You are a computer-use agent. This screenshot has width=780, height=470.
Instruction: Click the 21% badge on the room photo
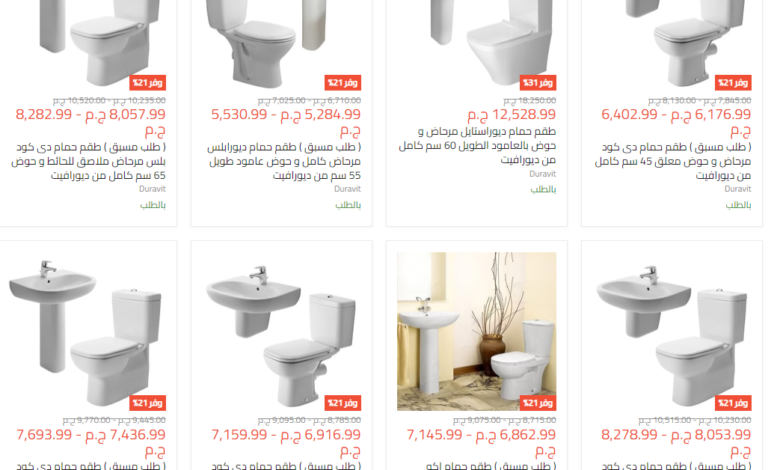pos(538,403)
